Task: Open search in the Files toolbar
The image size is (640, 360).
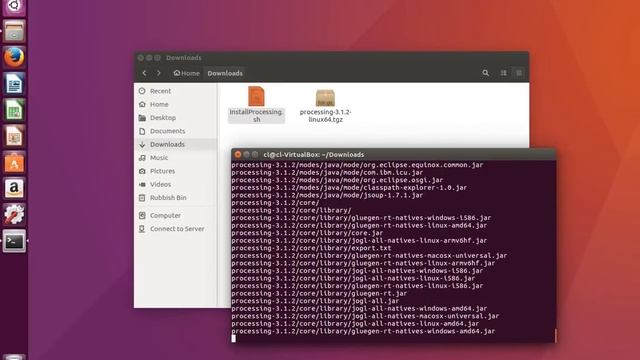Action: pos(485,73)
